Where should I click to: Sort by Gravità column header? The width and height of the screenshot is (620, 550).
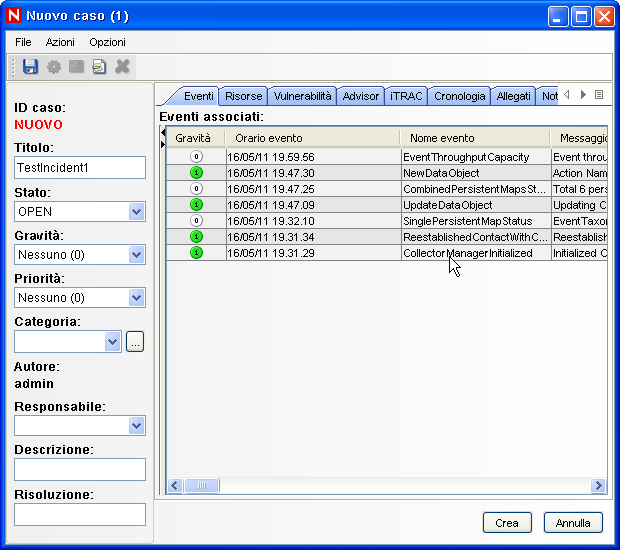tap(196, 138)
